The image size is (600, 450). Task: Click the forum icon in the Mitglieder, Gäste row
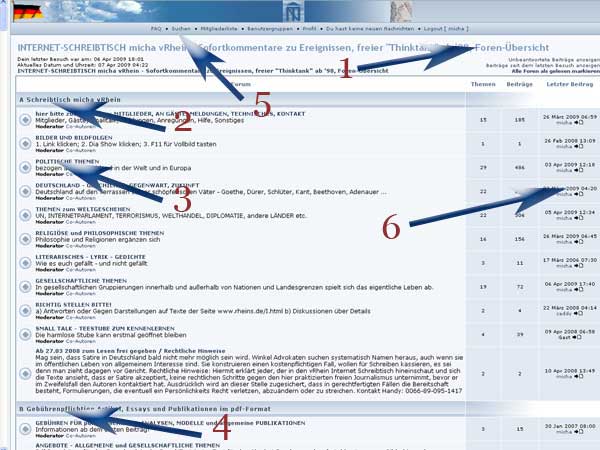[x=25, y=120]
